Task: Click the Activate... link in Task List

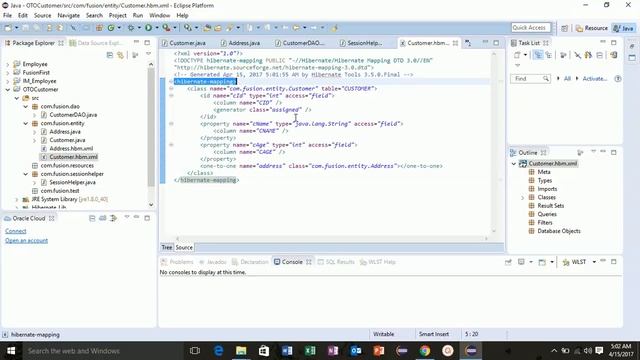Action: 595,78
